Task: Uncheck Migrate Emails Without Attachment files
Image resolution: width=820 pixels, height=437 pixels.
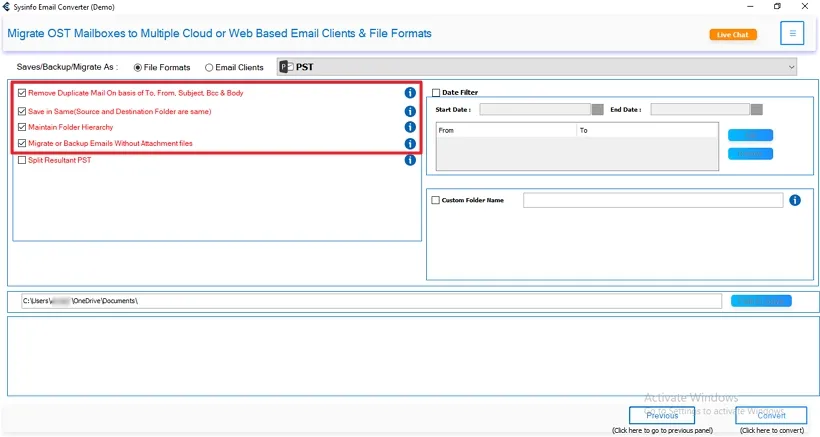Action: pos(22,143)
